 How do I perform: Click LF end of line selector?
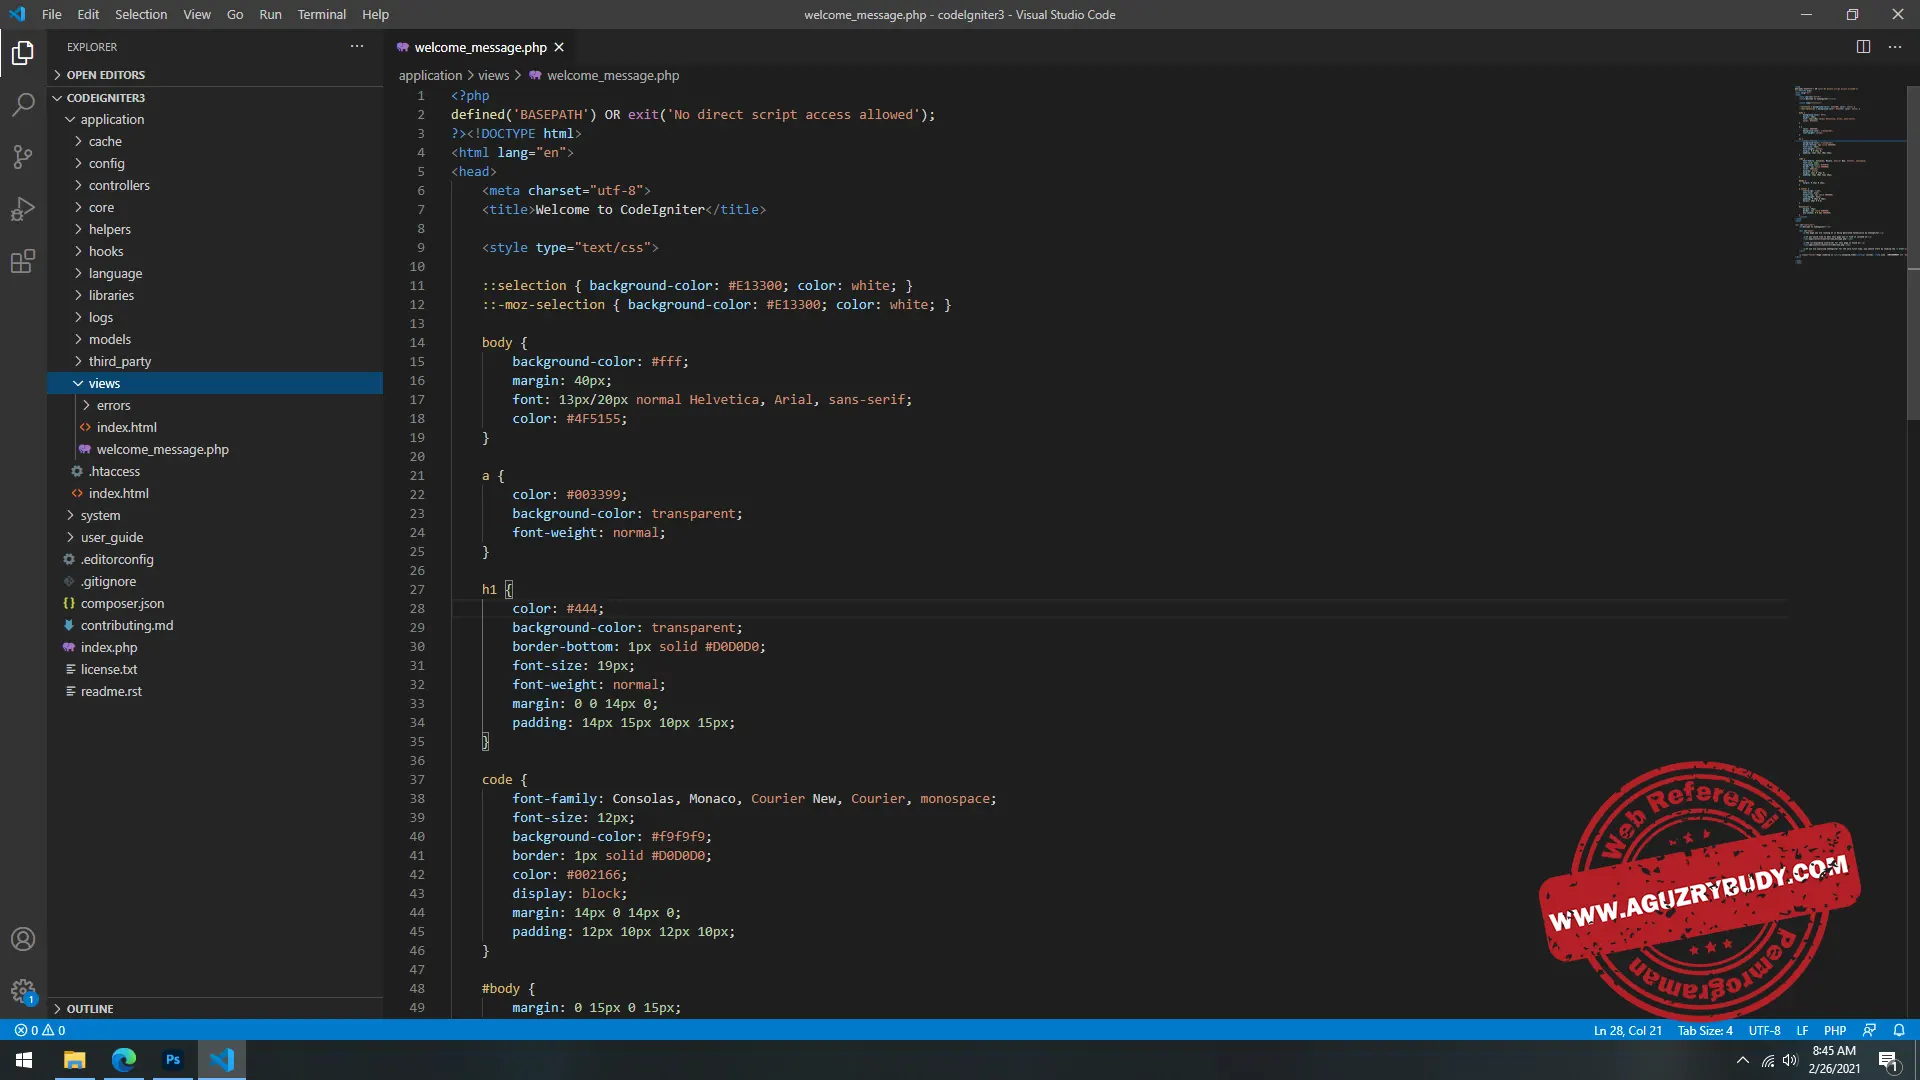(1802, 1030)
